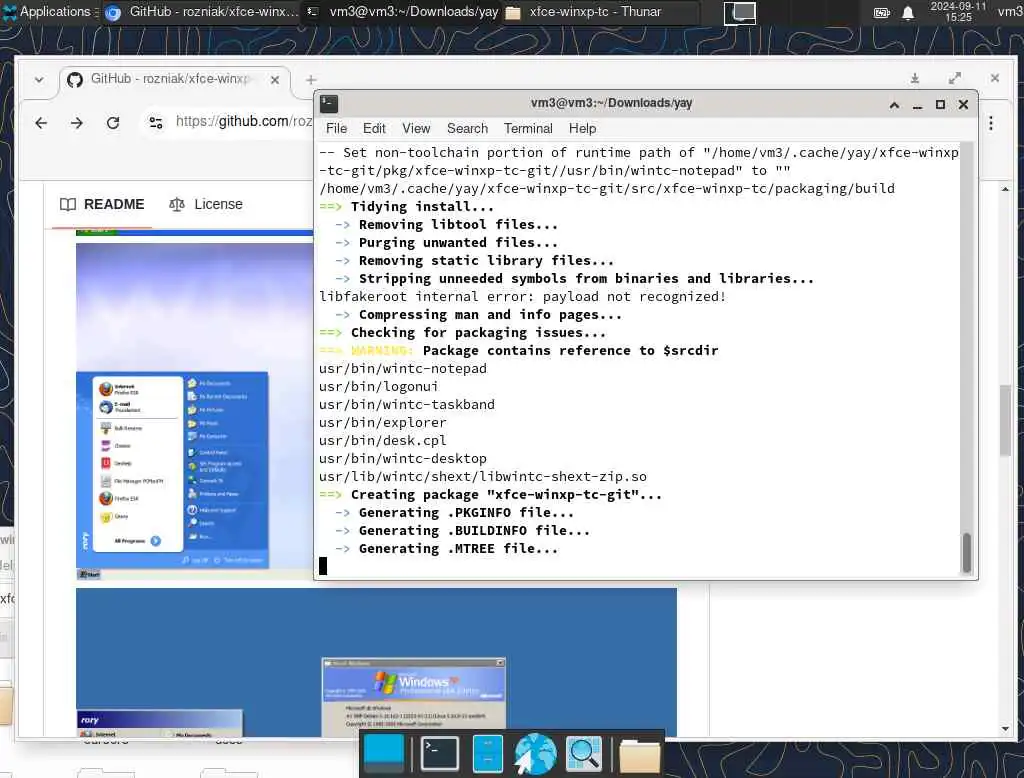This screenshot has height=778, width=1024.
Task: Click the 'libwintc-shext-zip.so' terminal line
Action: 483,476
